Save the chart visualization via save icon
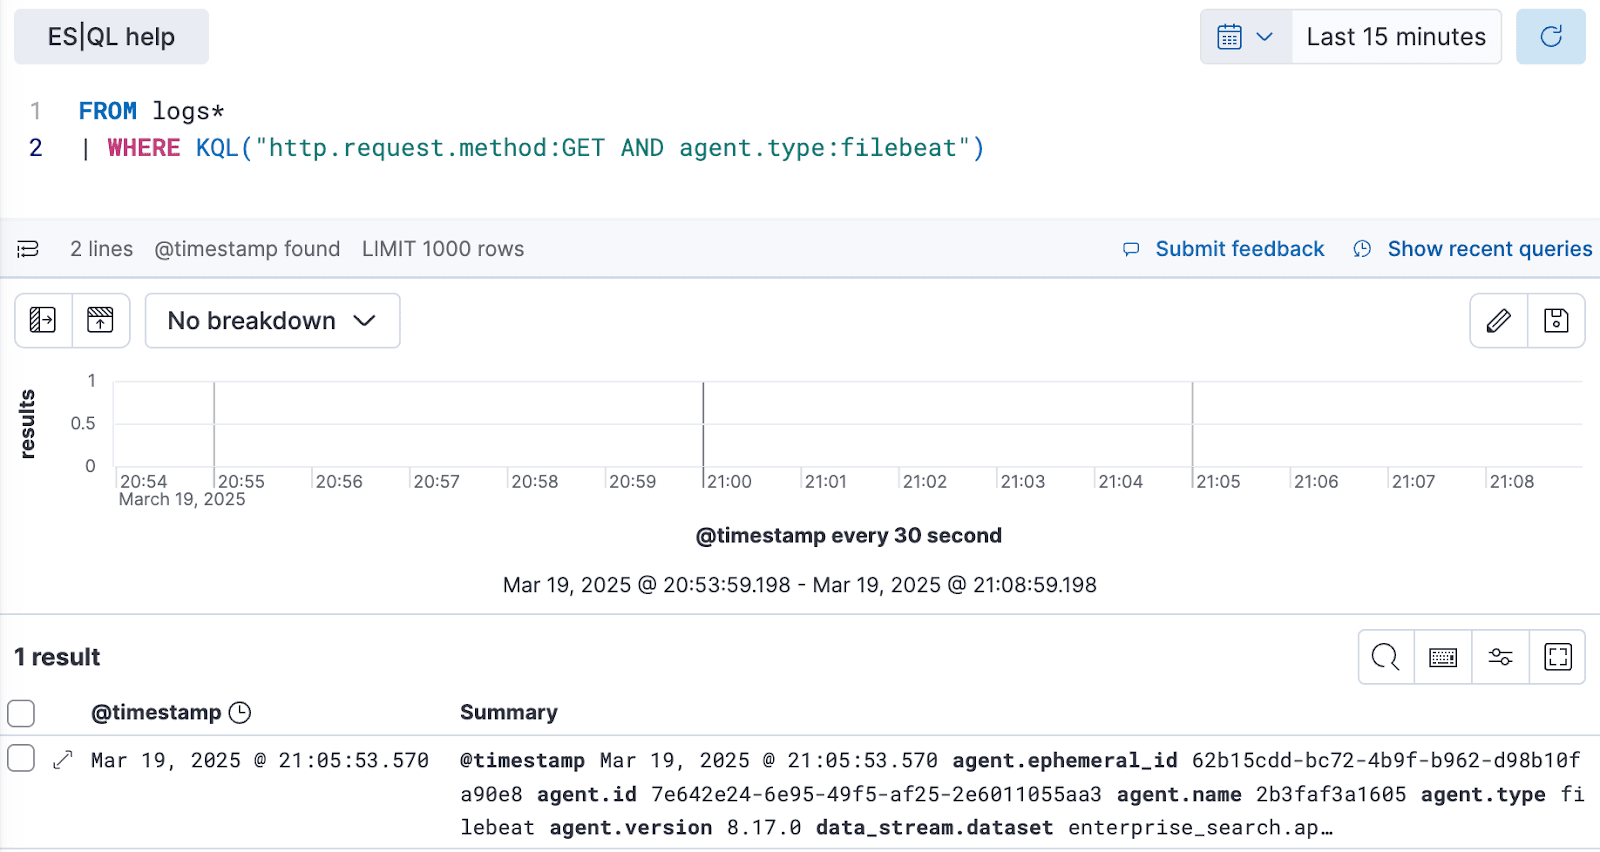This screenshot has height=852, width=1600. pyautogui.click(x=1556, y=320)
